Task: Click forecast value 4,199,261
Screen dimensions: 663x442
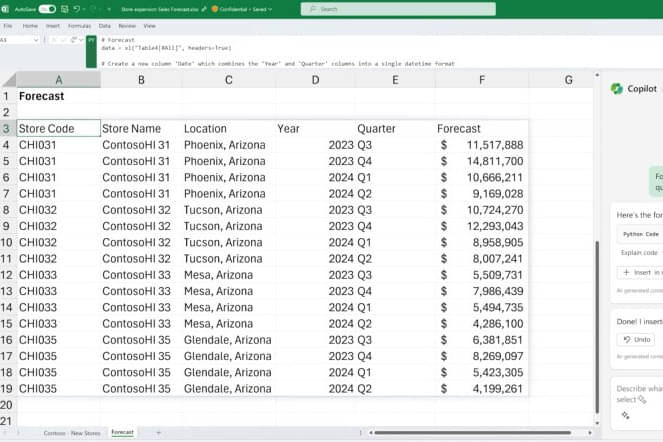Action: point(482,389)
